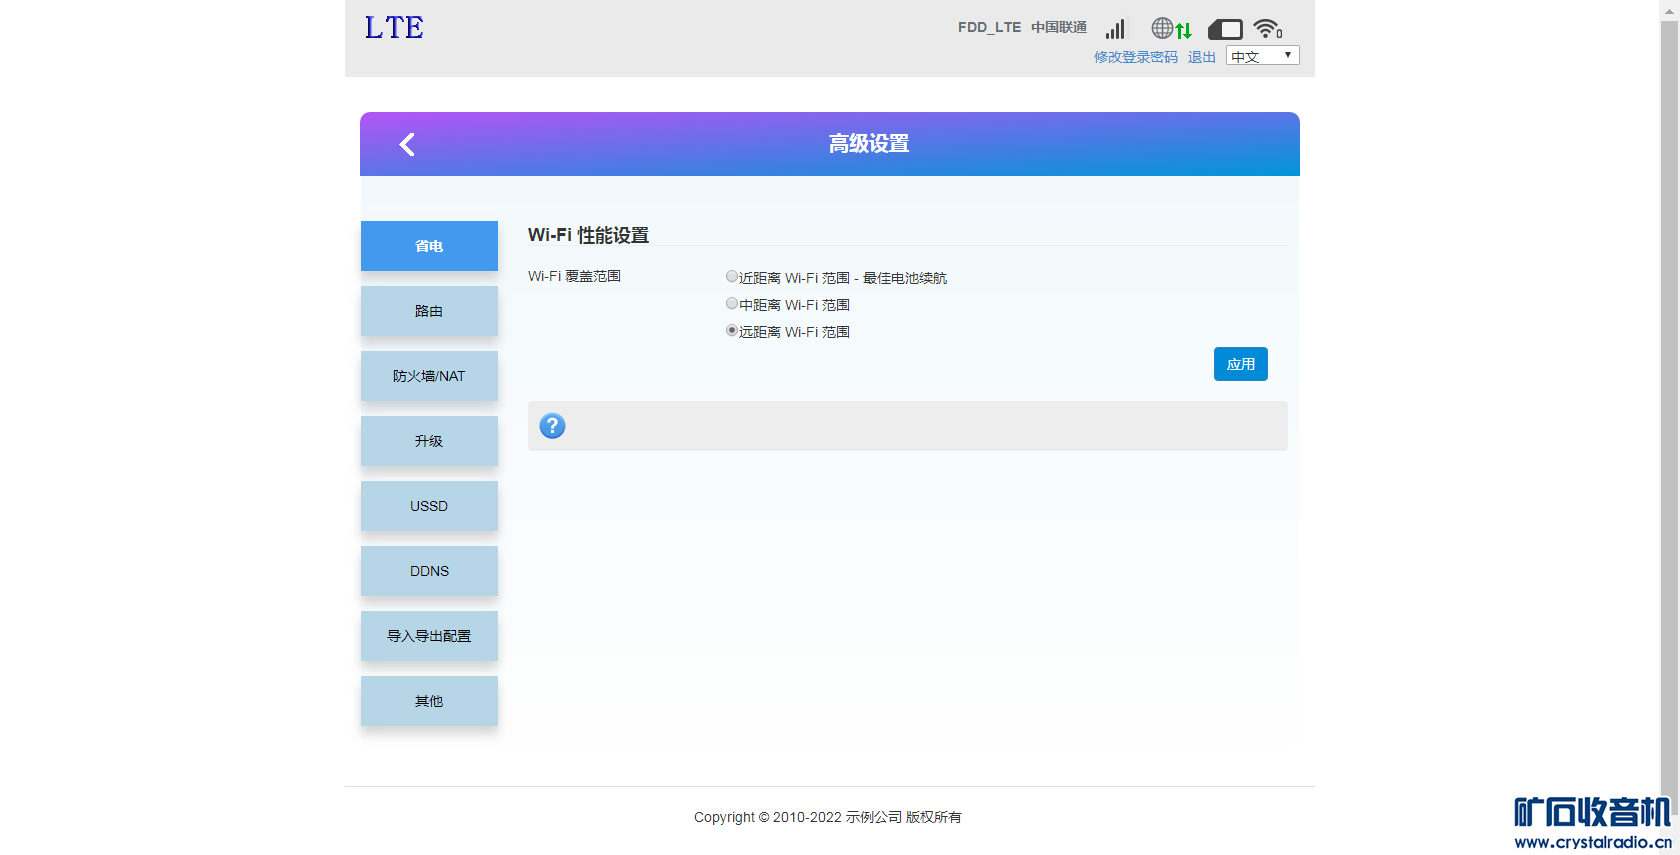
Task: Click the LTE logo
Action: tap(394, 28)
